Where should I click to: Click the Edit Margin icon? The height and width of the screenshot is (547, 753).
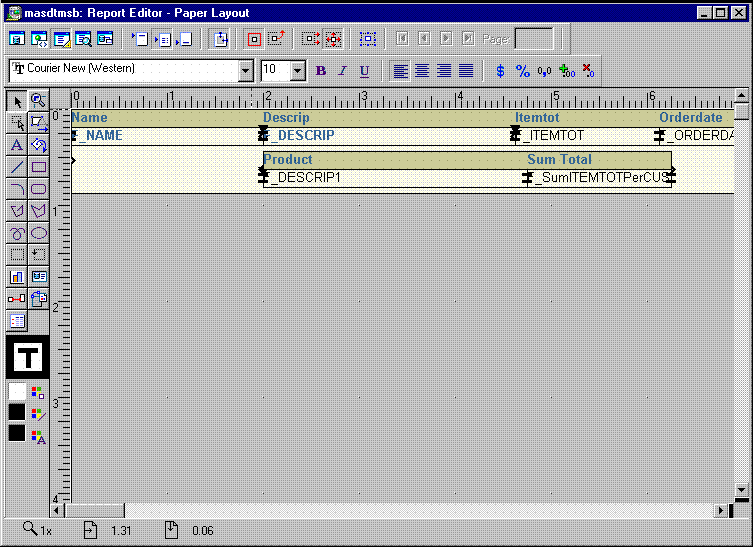click(220, 39)
